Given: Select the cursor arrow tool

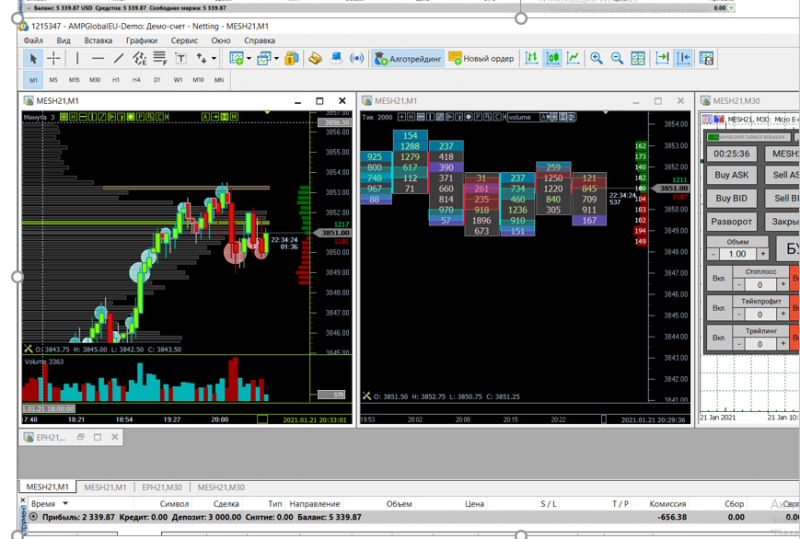Looking at the screenshot, I should click(33, 59).
